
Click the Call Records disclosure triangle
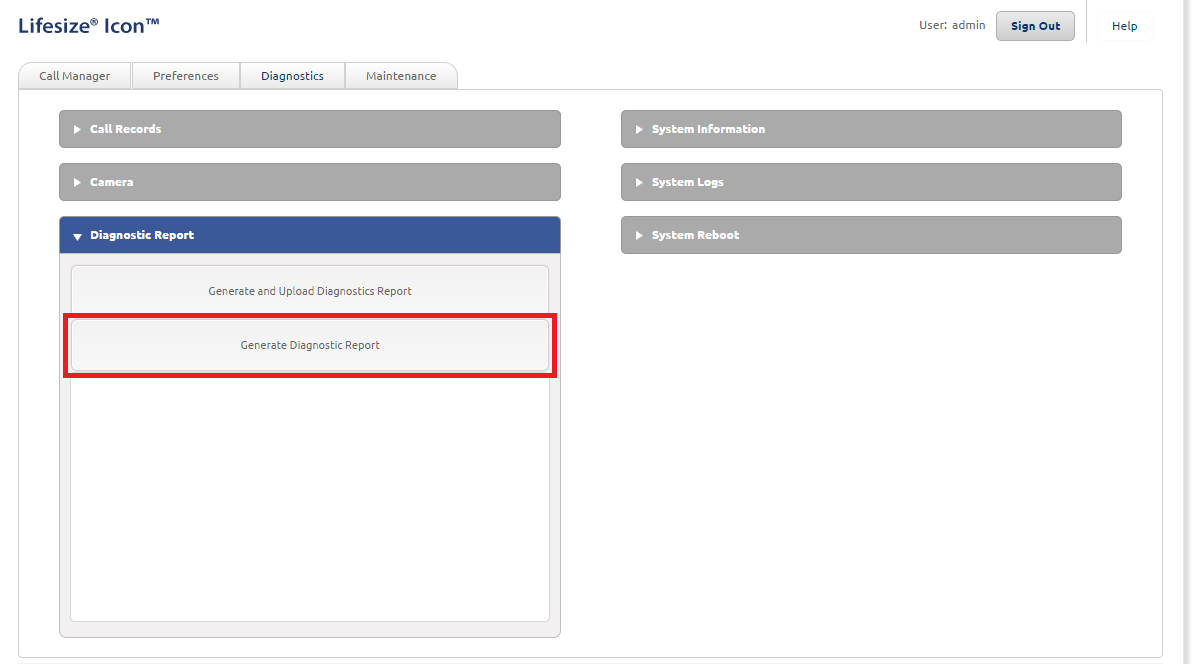click(x=77, y=128)
